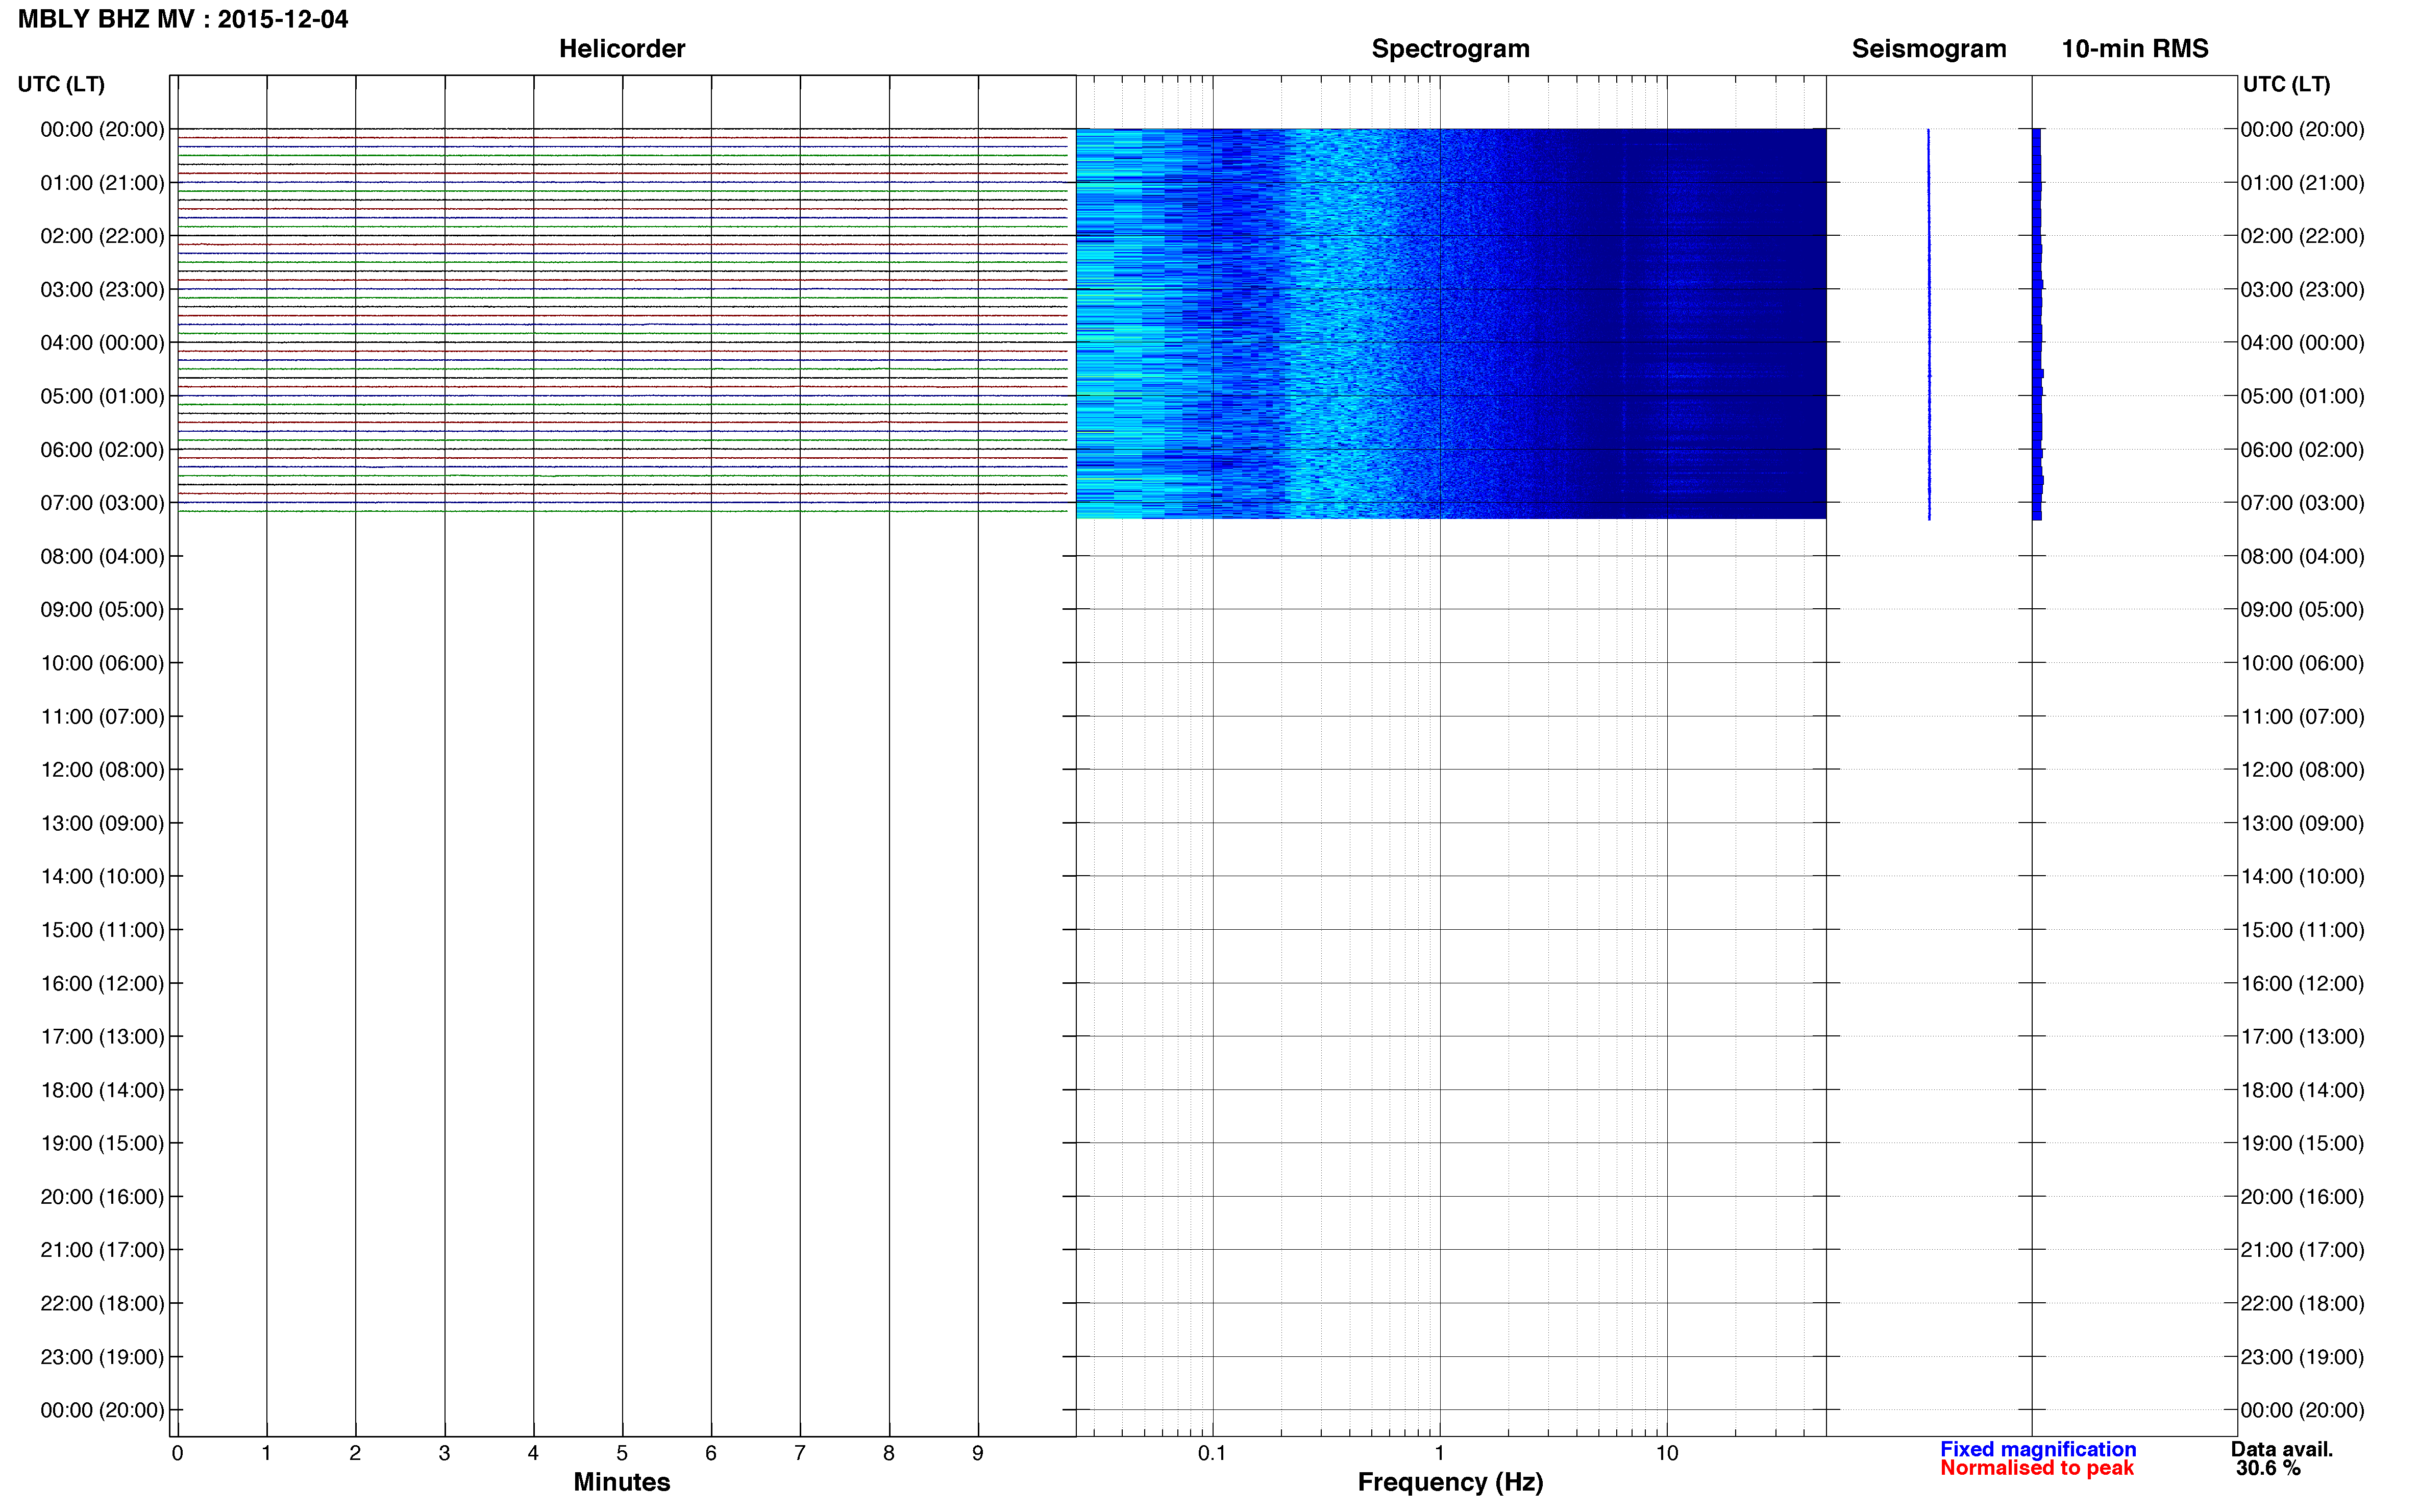Click the 'Data avail.' label
Screen dimensions: 2419x1512
[x=2282, y=1449]
